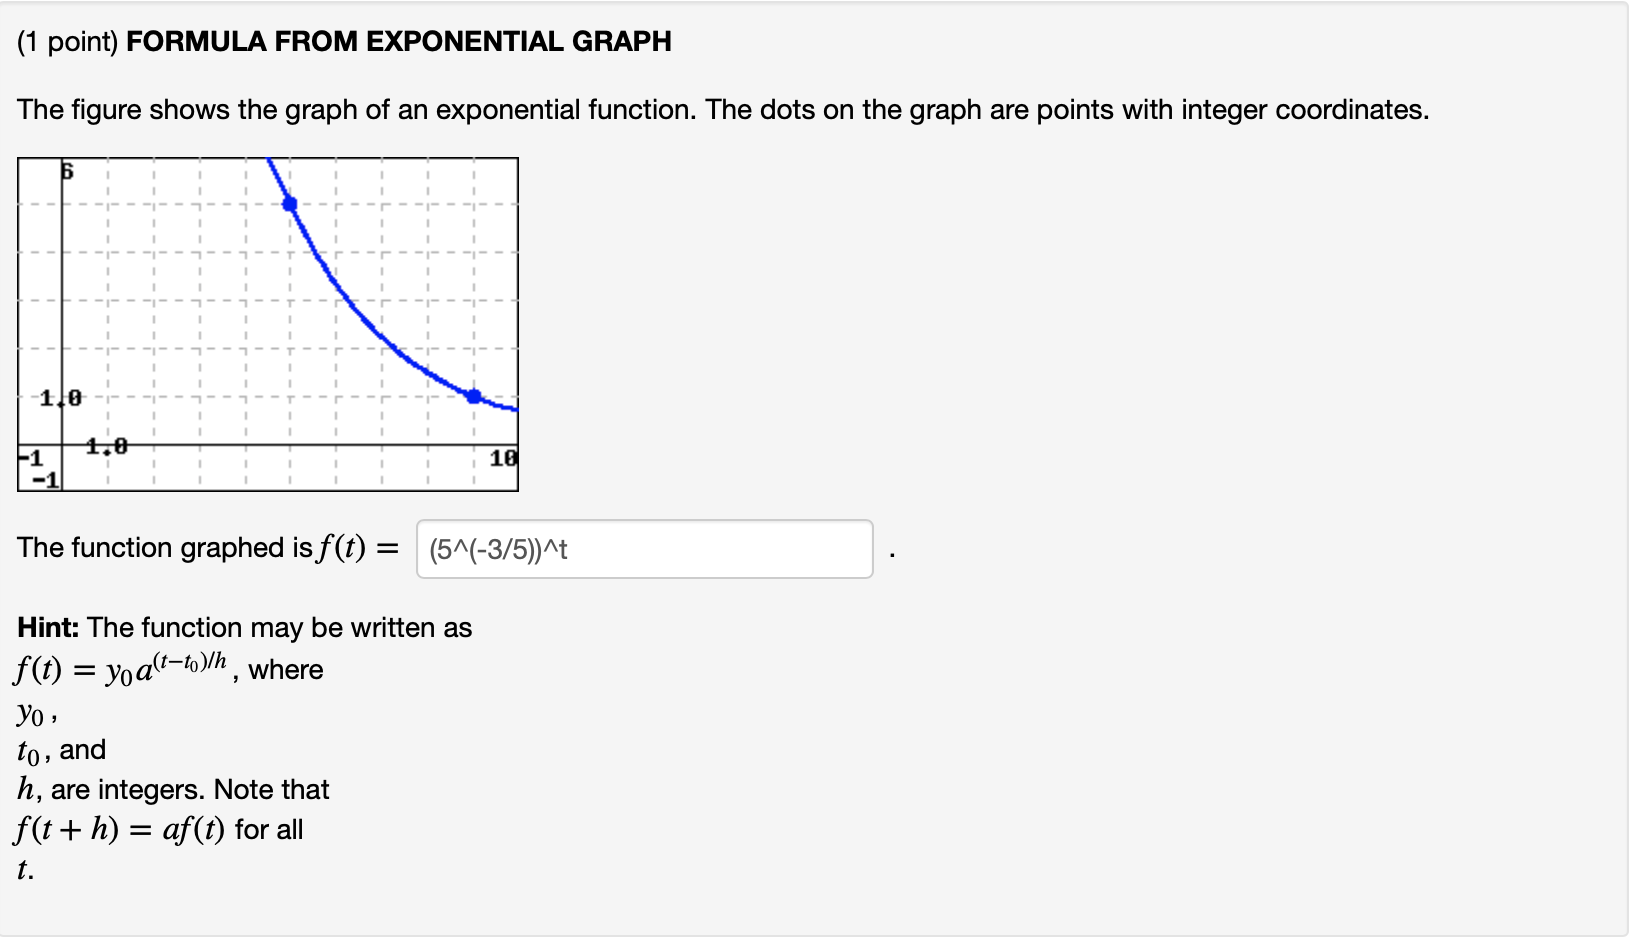Click the -1 label below the x-axis
This screenshot has width=1632, height=942.
[47, 481]
